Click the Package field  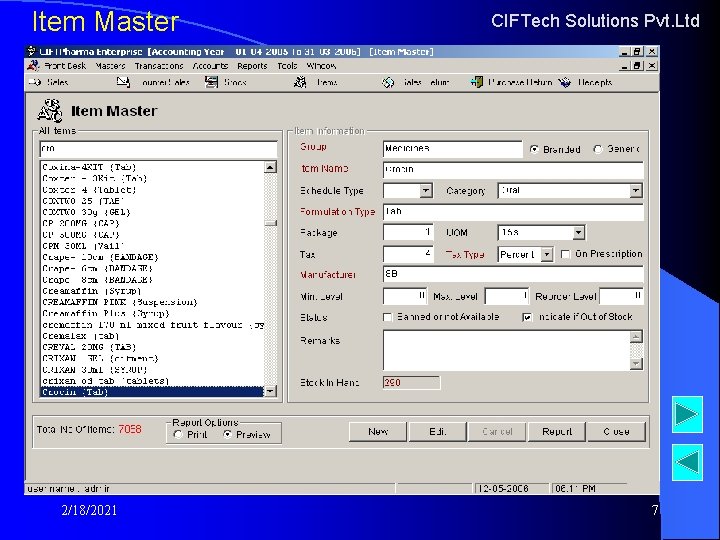pos(408,232)
